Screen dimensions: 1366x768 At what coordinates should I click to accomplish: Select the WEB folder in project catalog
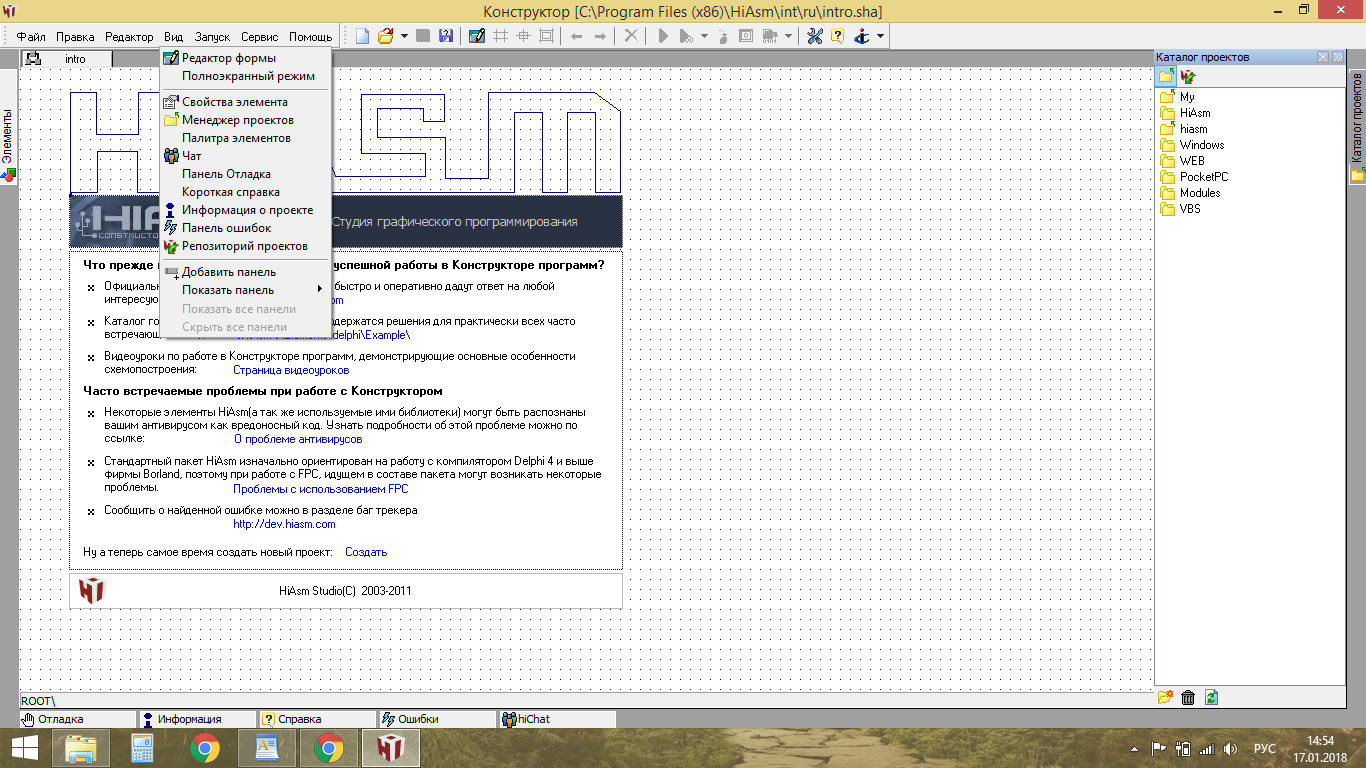click(x=1182, y=161)
